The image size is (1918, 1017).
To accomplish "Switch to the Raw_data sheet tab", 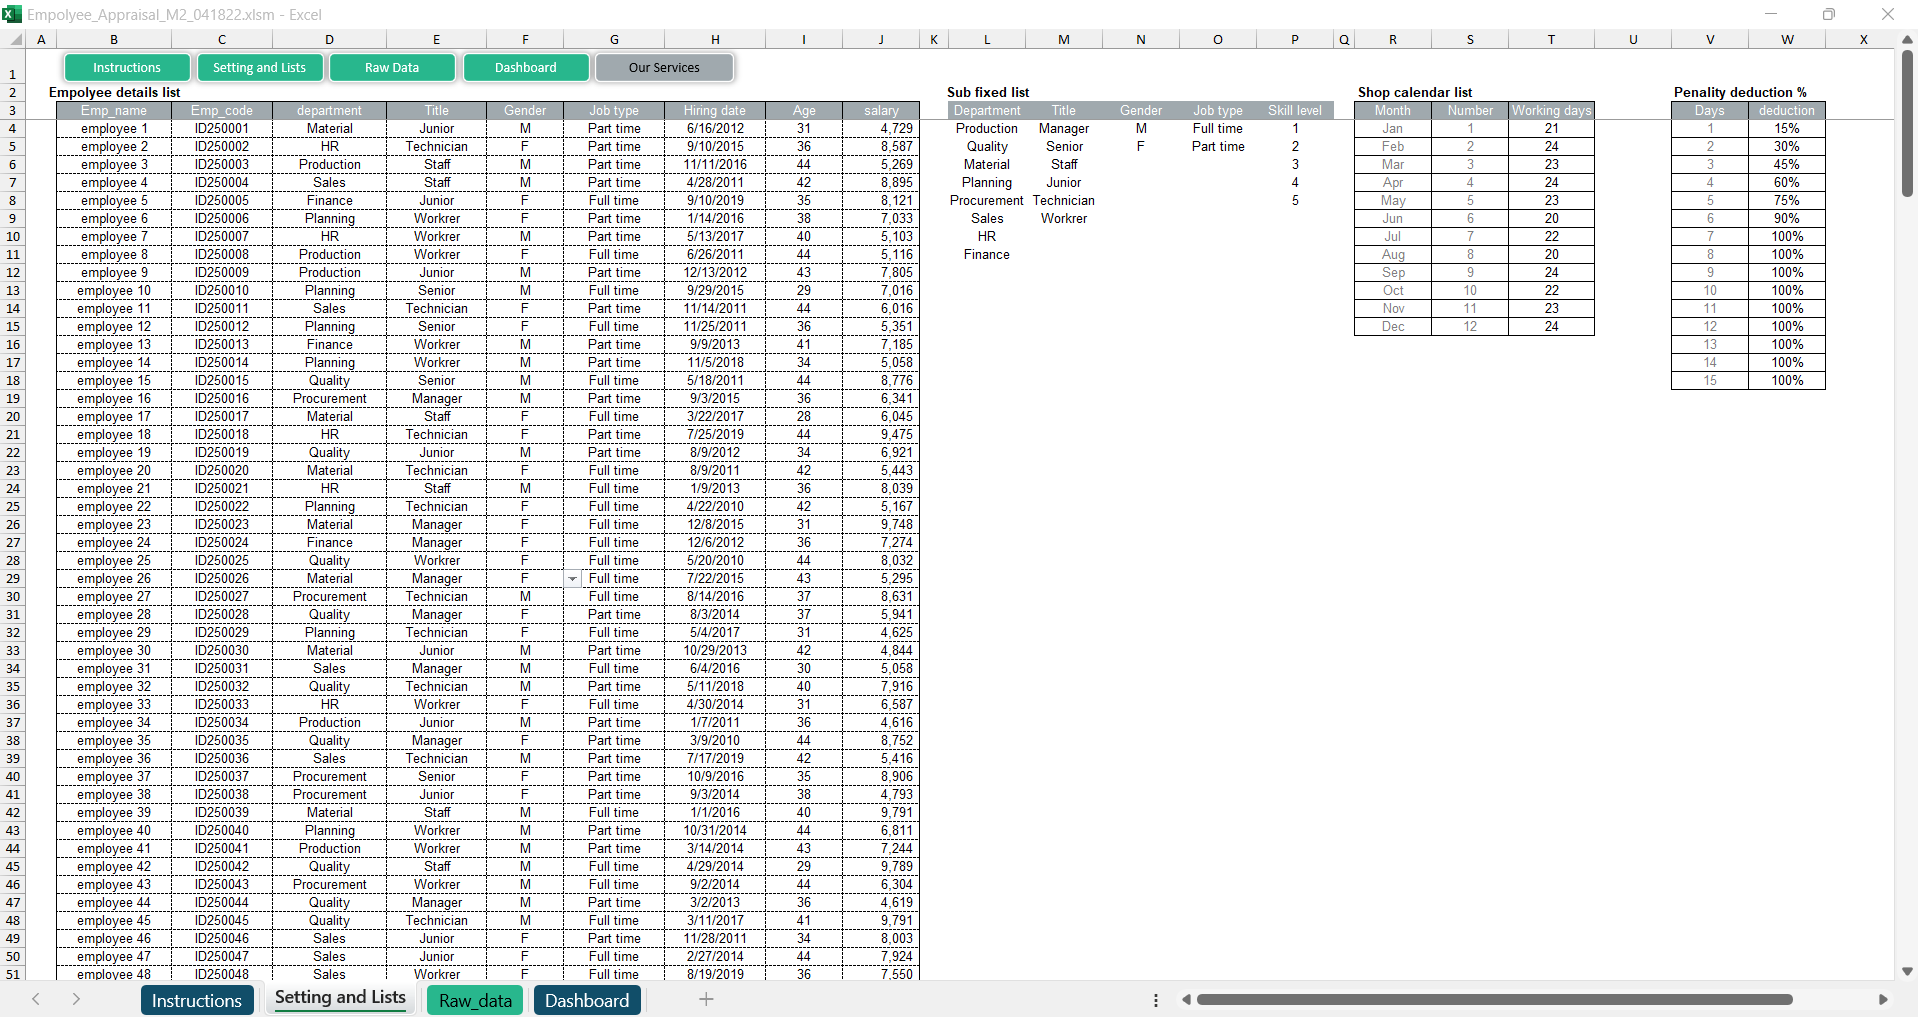I will click(x=475, y=1000).
